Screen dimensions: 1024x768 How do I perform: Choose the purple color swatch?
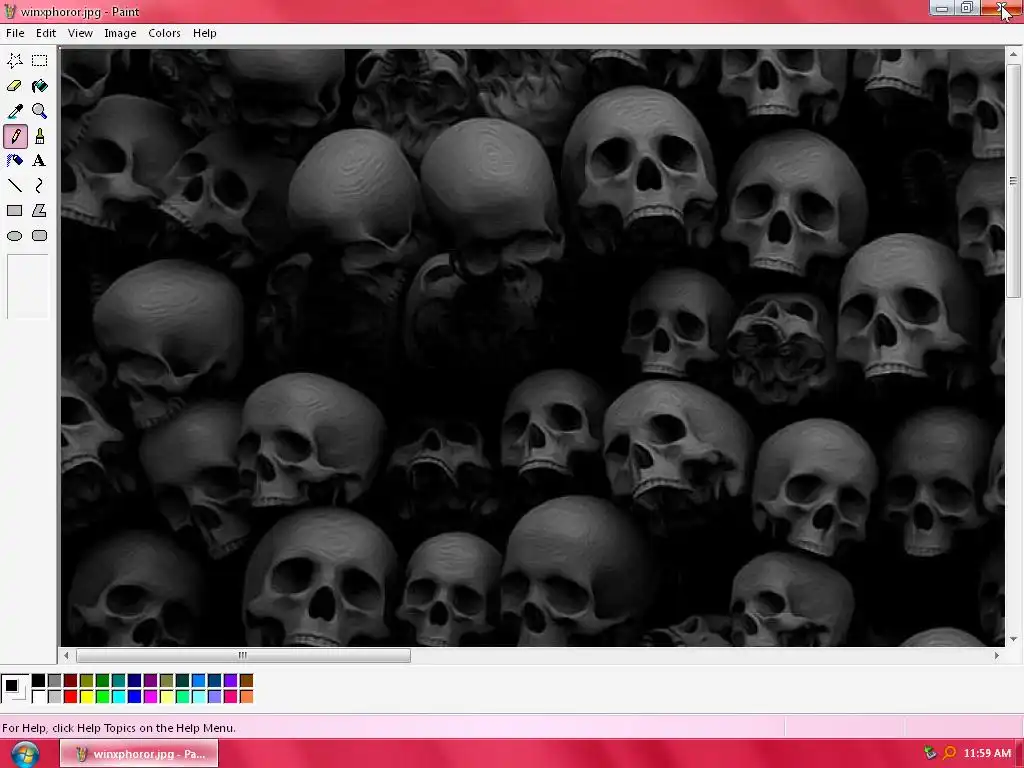(150, 680)
